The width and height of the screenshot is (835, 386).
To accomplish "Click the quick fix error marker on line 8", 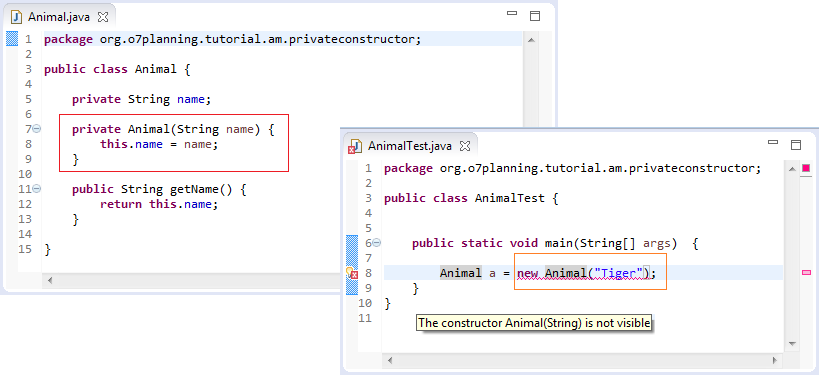I will pyautogui.click(x=352, y=274).
